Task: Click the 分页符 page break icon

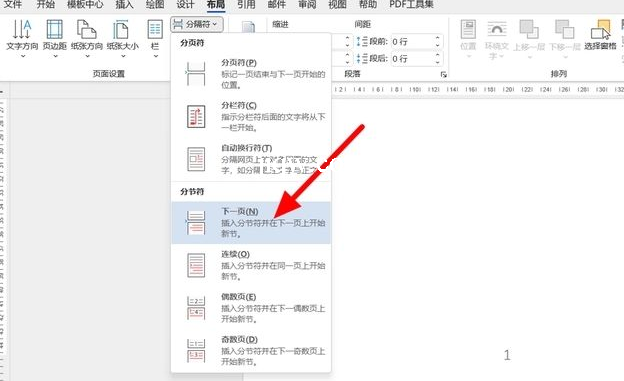Action: tap(196, 74)
